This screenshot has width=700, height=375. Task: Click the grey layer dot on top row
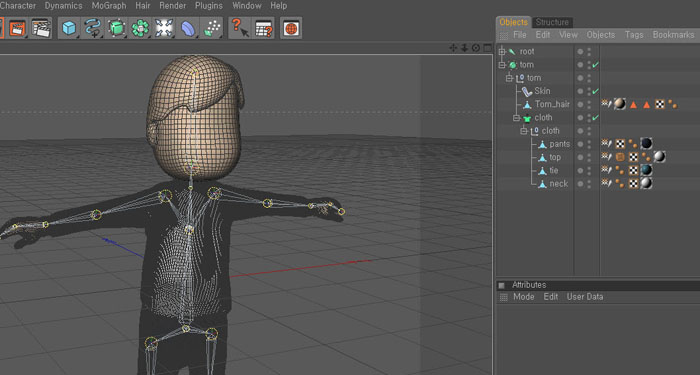point(580,157)
